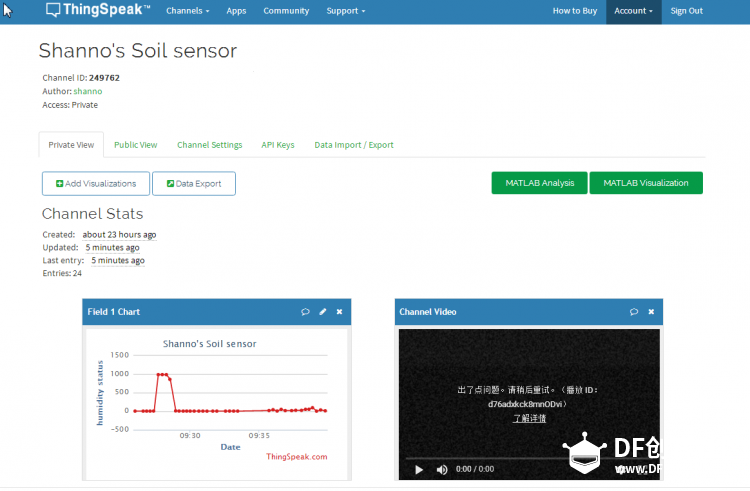
Task: Click the Last entry '5 minutes ago' text
Action: [118, 260]
